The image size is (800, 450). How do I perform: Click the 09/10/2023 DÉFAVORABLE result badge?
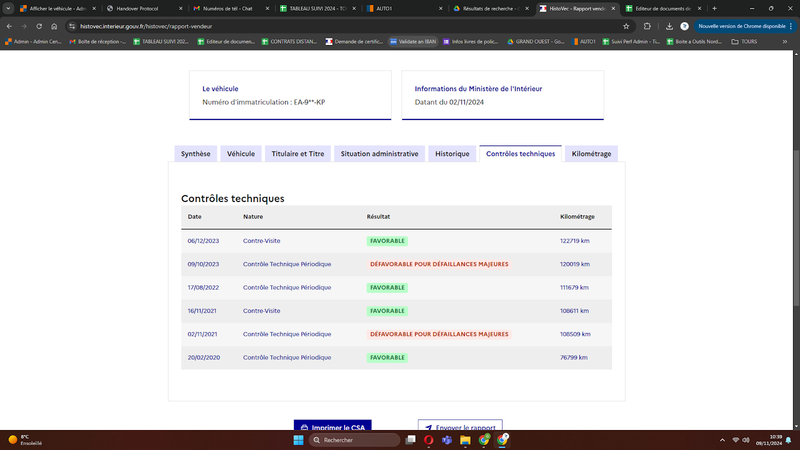point(439,264)
